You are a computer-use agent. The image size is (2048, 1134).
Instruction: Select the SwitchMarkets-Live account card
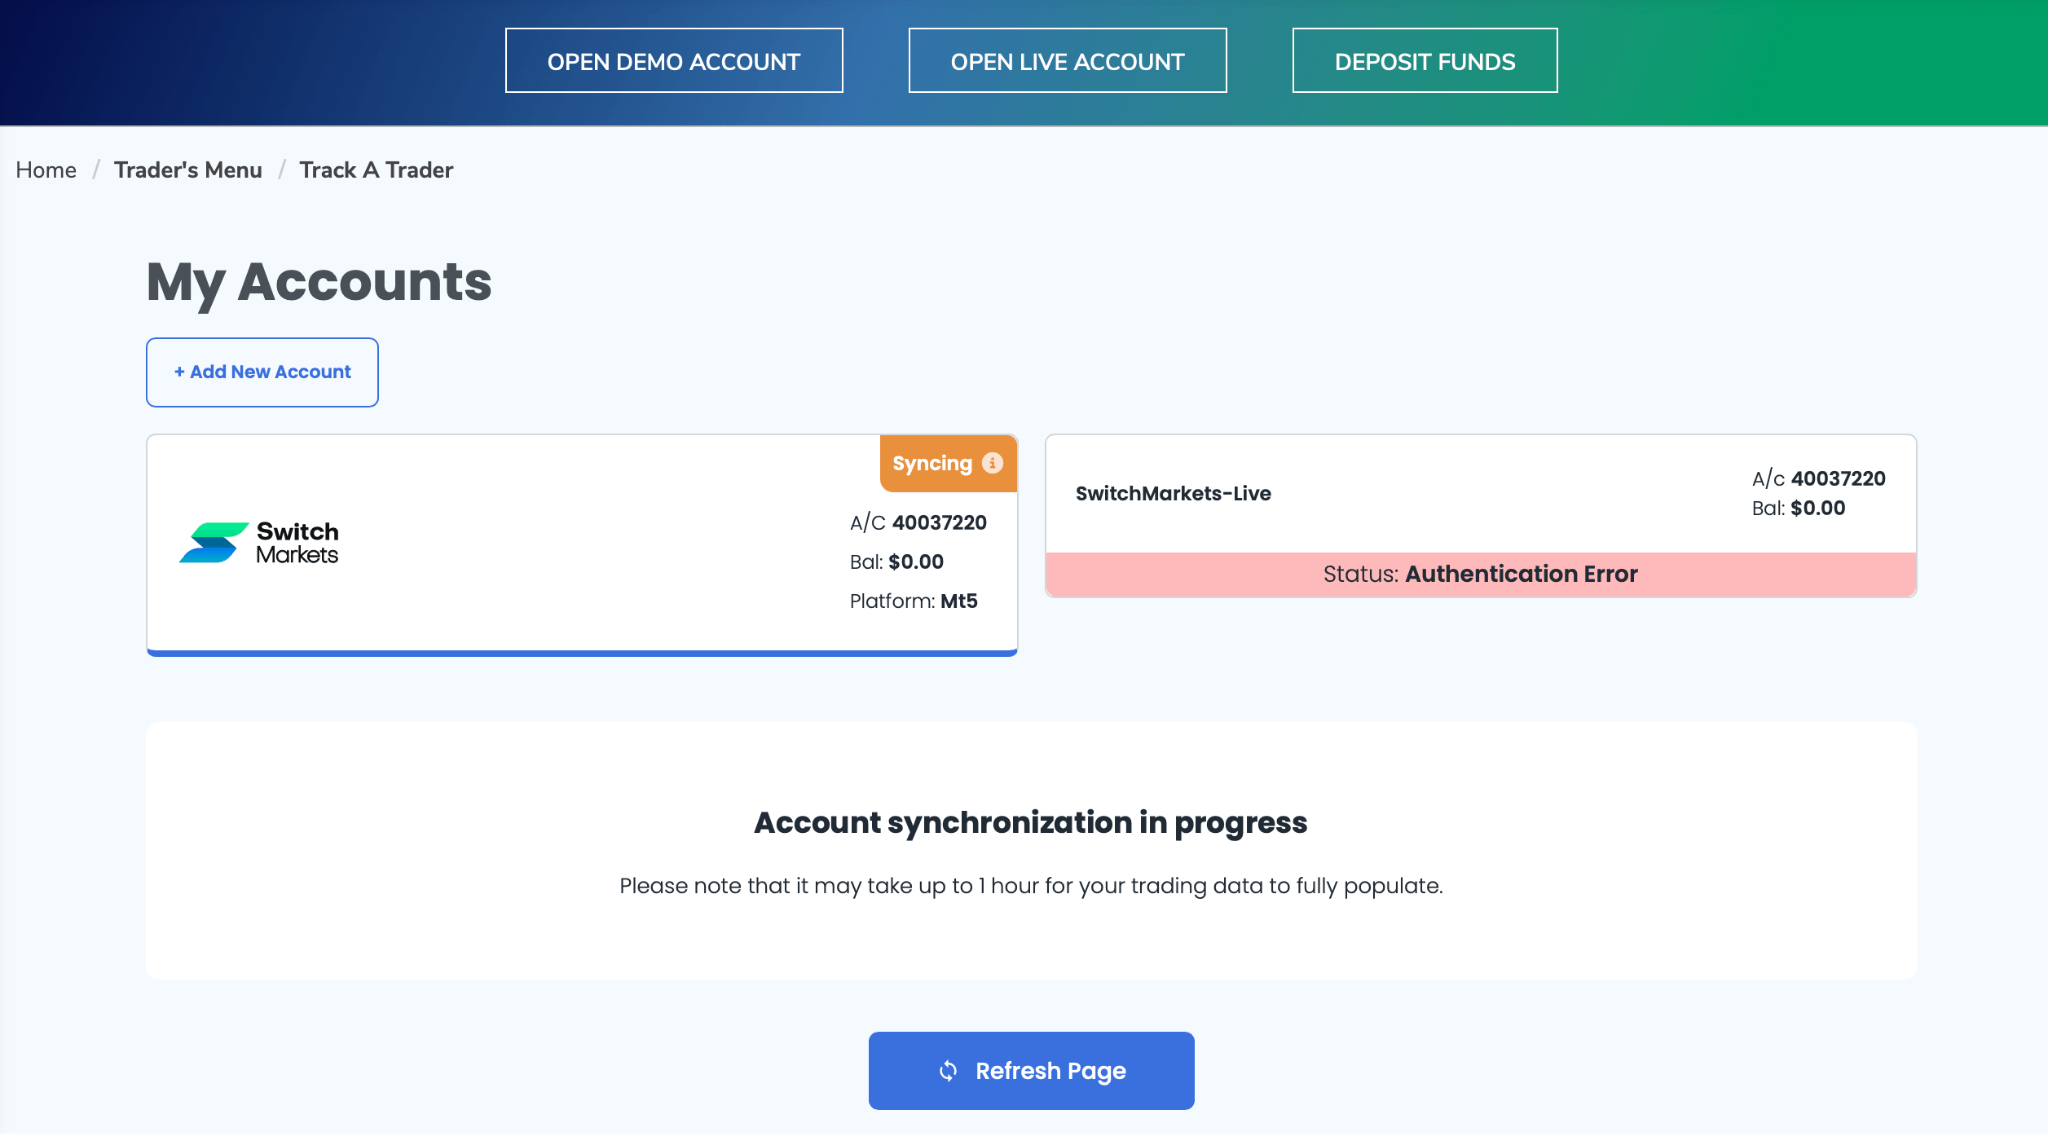click(1480, 516)
